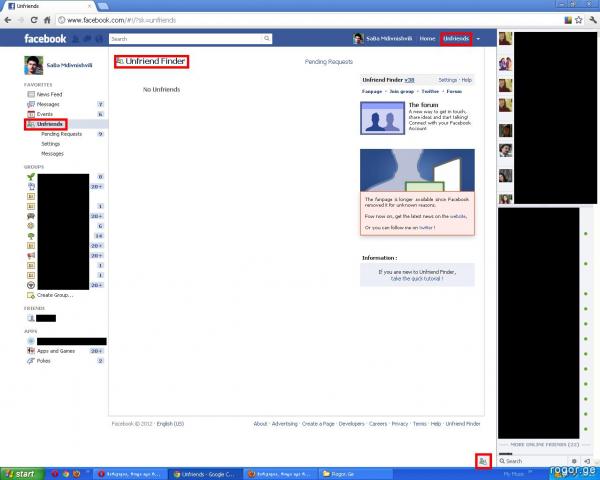The width and height of the screenshot is (600, 480).
Task: Expand the account dropdown arrow in the top bar
Action: click(x=478, y=39)
